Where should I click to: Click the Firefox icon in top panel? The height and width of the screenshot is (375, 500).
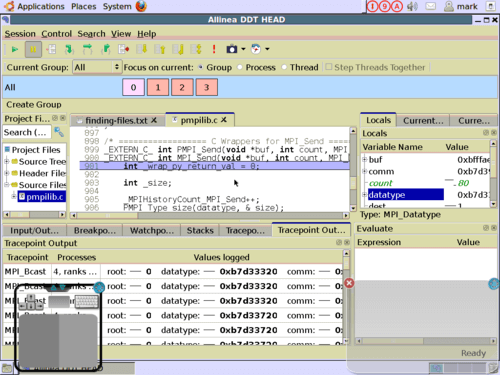pyautogui.click(x=141, y=6)
